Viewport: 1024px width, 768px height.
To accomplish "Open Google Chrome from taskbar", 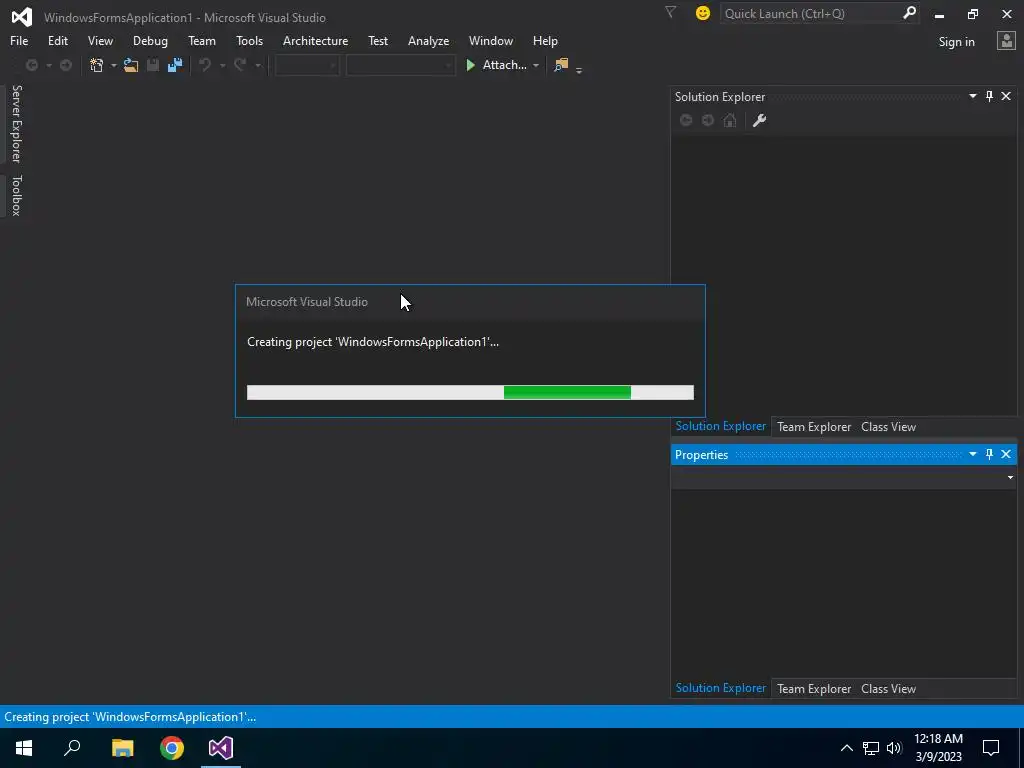I will 172,748.
